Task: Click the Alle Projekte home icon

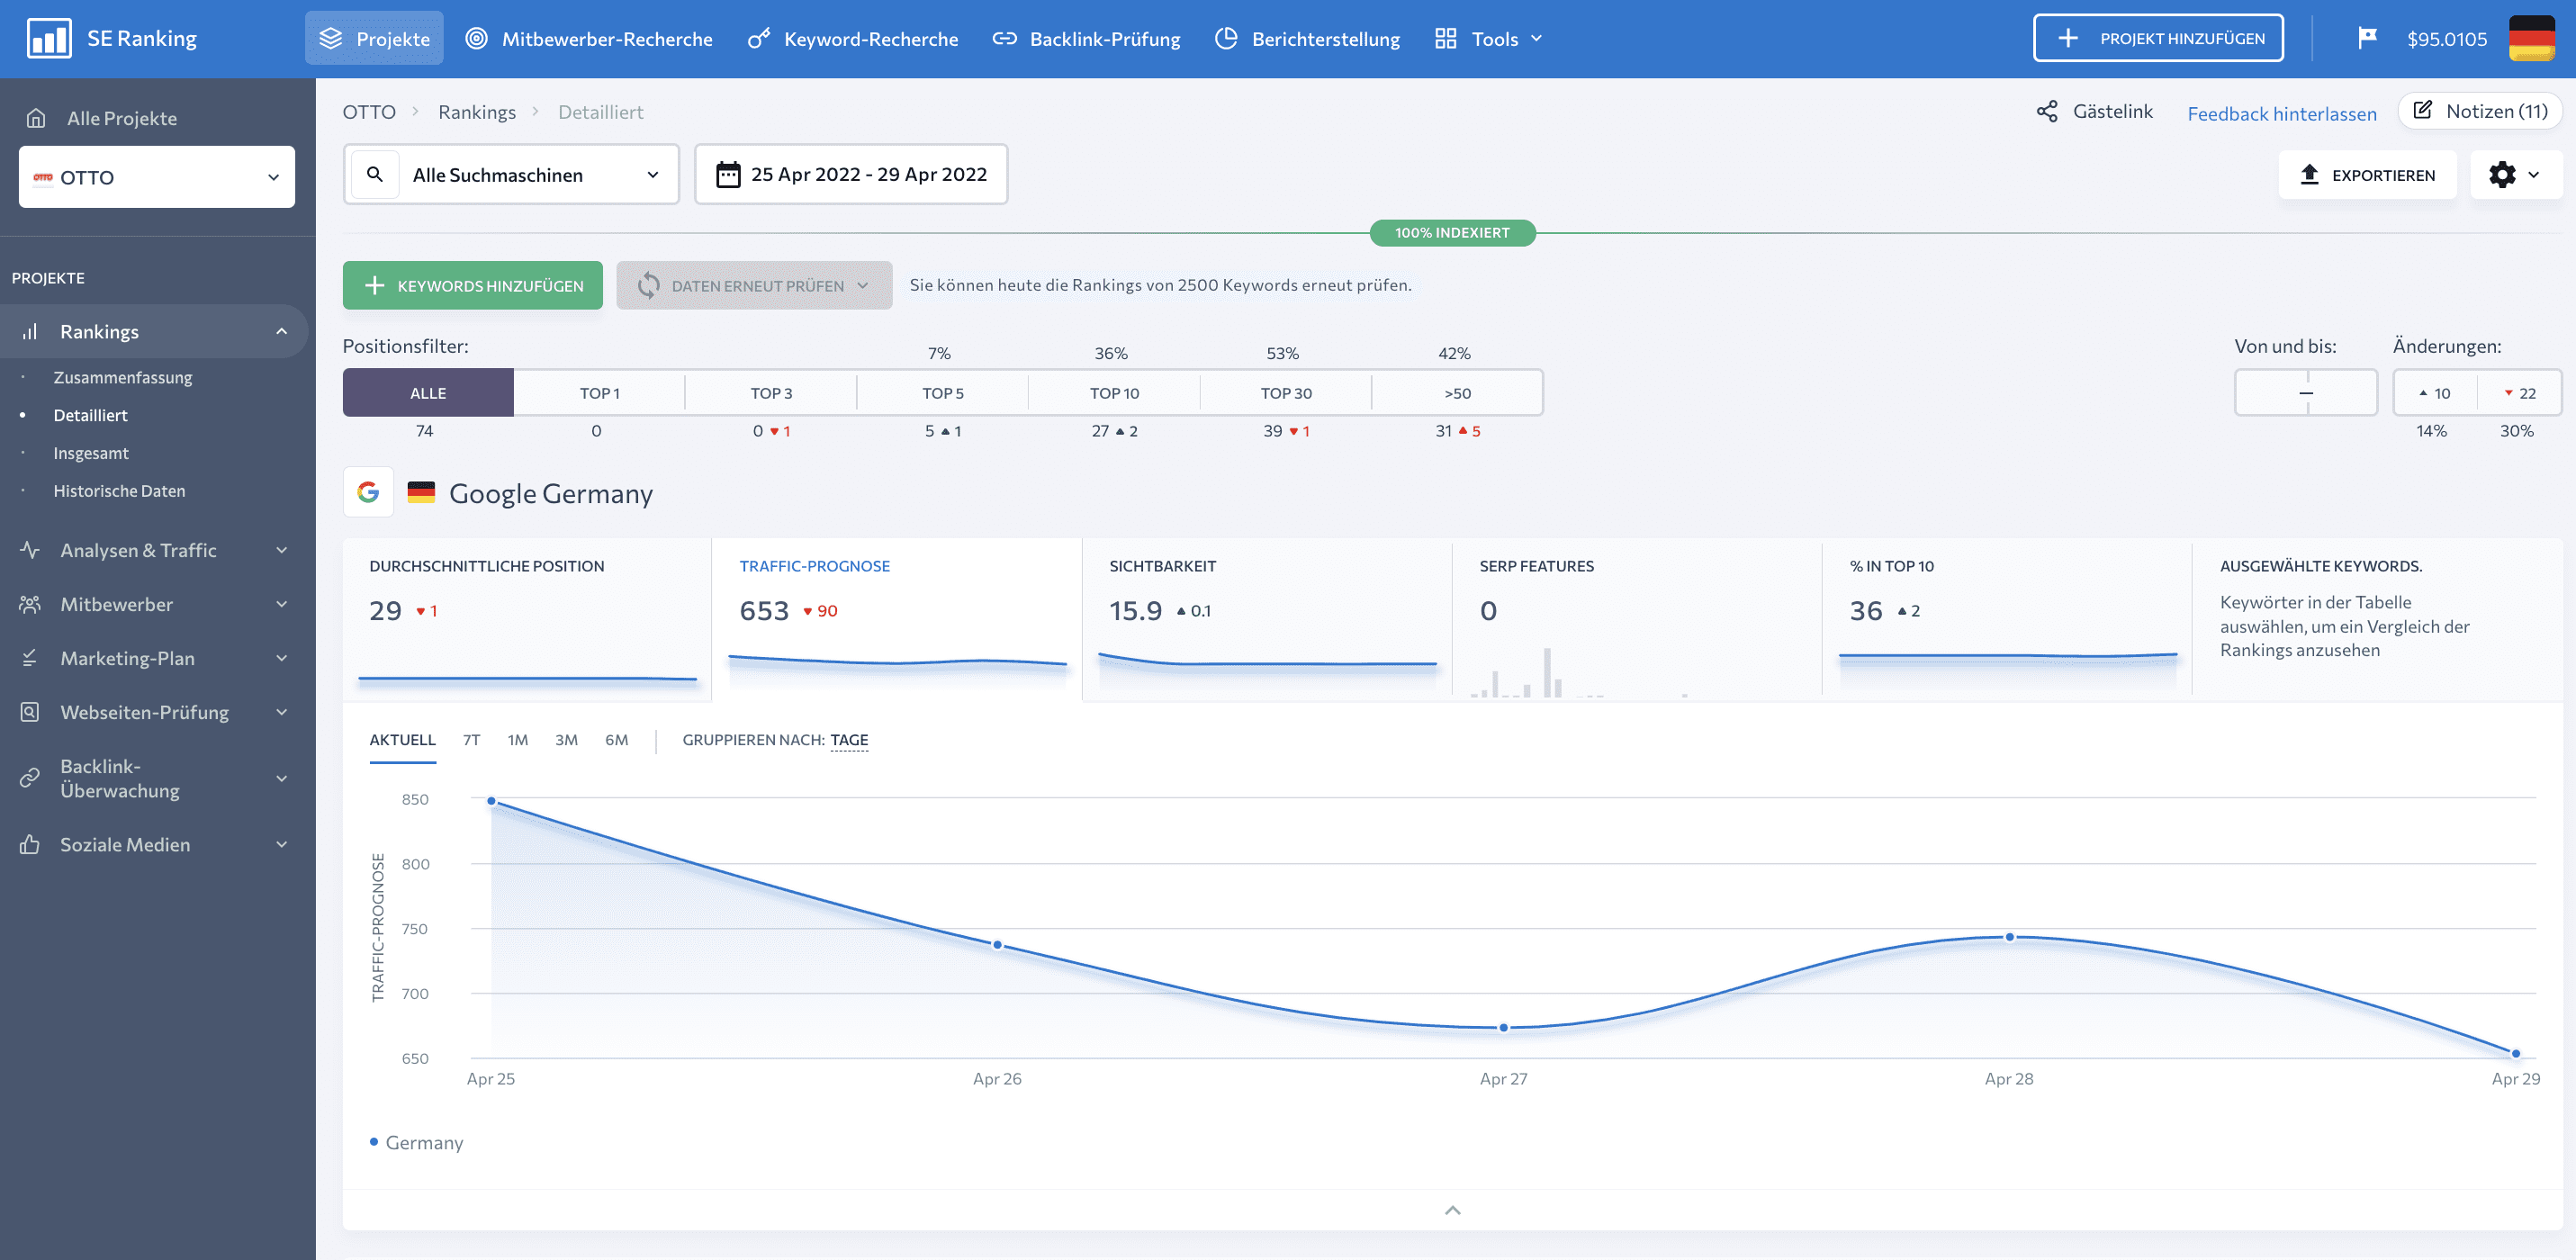Action: 36,118
